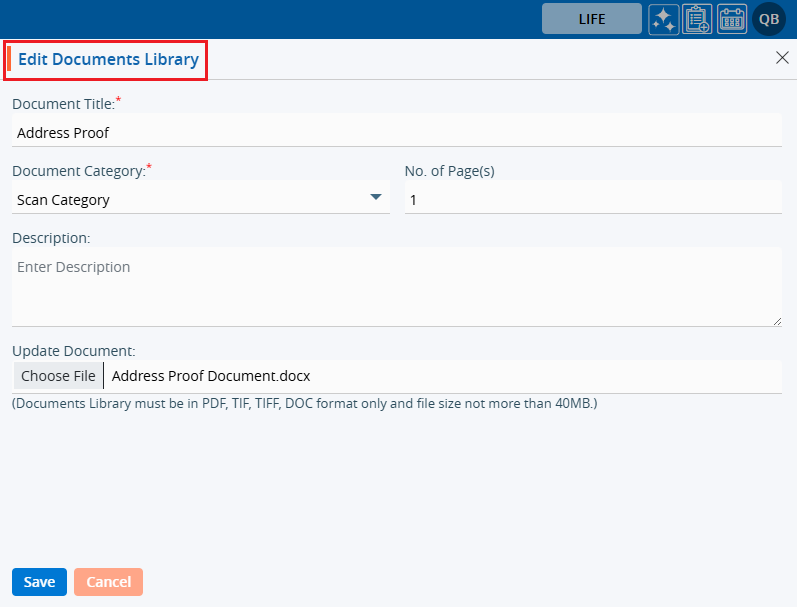Focus the Document Title field with Address Proof
This screenshot has height=607, width=797.
396,132
